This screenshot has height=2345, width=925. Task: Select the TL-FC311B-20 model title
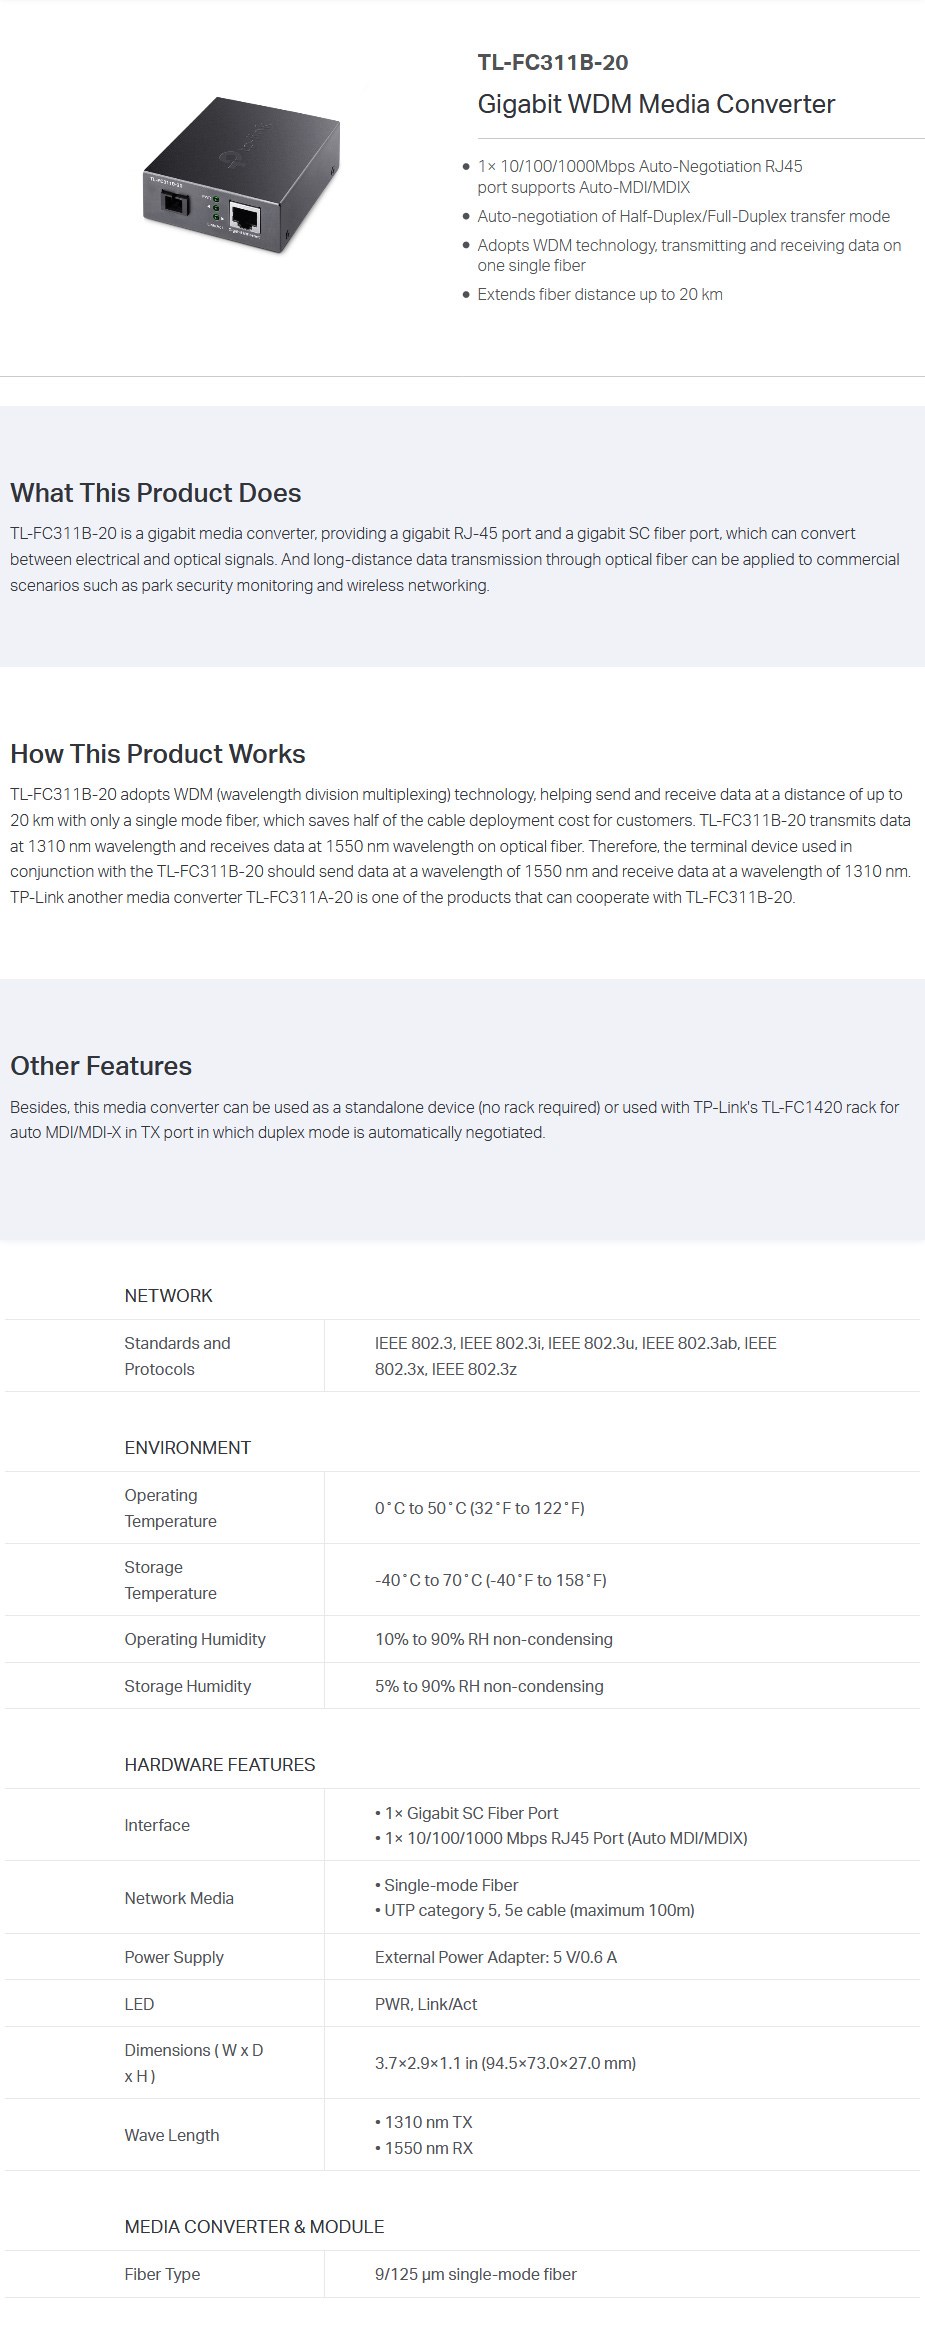(x=553, y=62)
